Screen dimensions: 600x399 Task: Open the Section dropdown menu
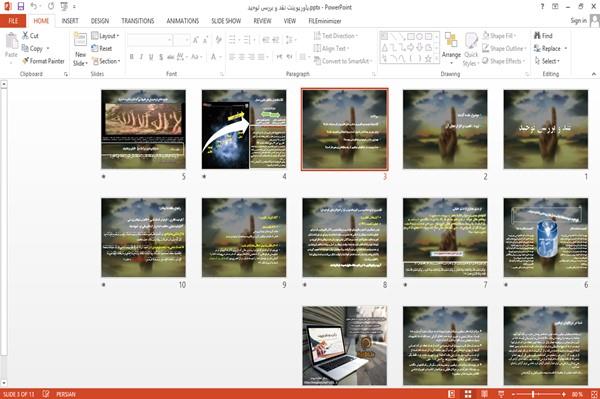(106, 61)
